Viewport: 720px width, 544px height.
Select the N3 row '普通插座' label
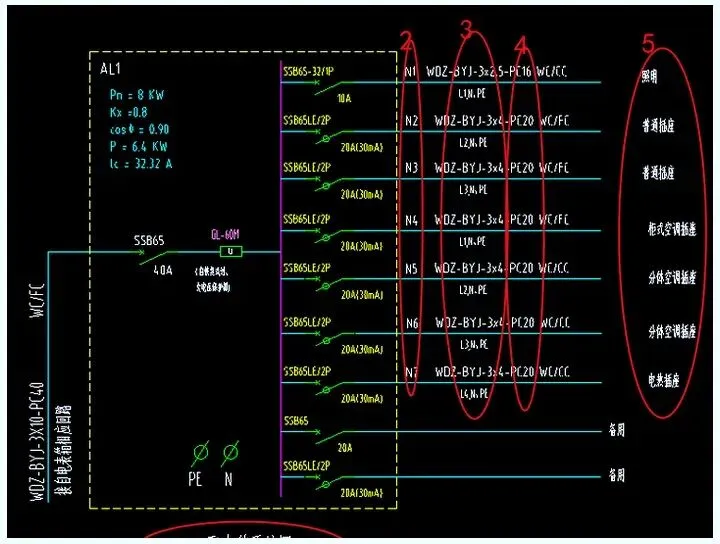[x=658, y=173]
